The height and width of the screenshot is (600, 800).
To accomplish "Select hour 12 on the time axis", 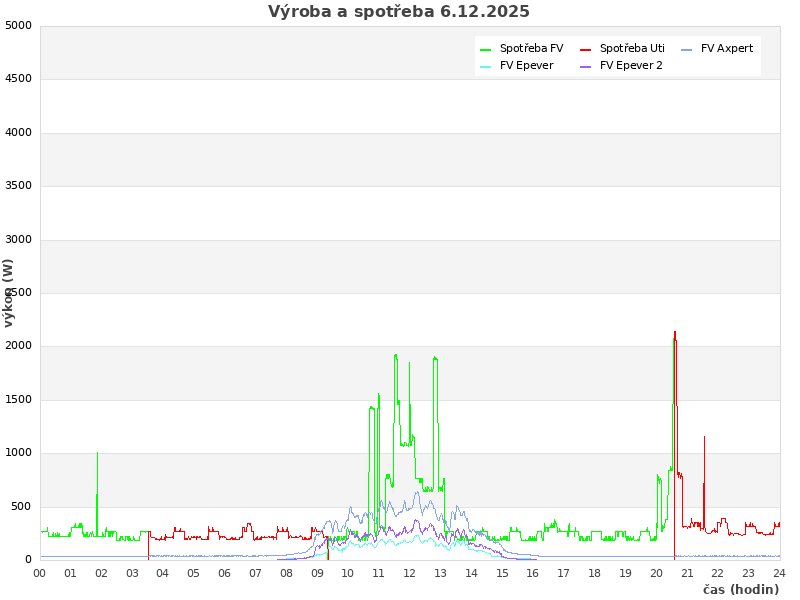I will coord(409,573).
